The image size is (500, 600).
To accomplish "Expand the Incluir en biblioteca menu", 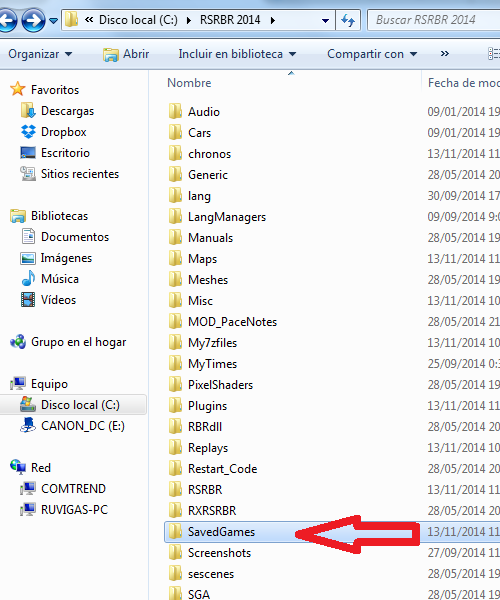I will click(237, 54).
